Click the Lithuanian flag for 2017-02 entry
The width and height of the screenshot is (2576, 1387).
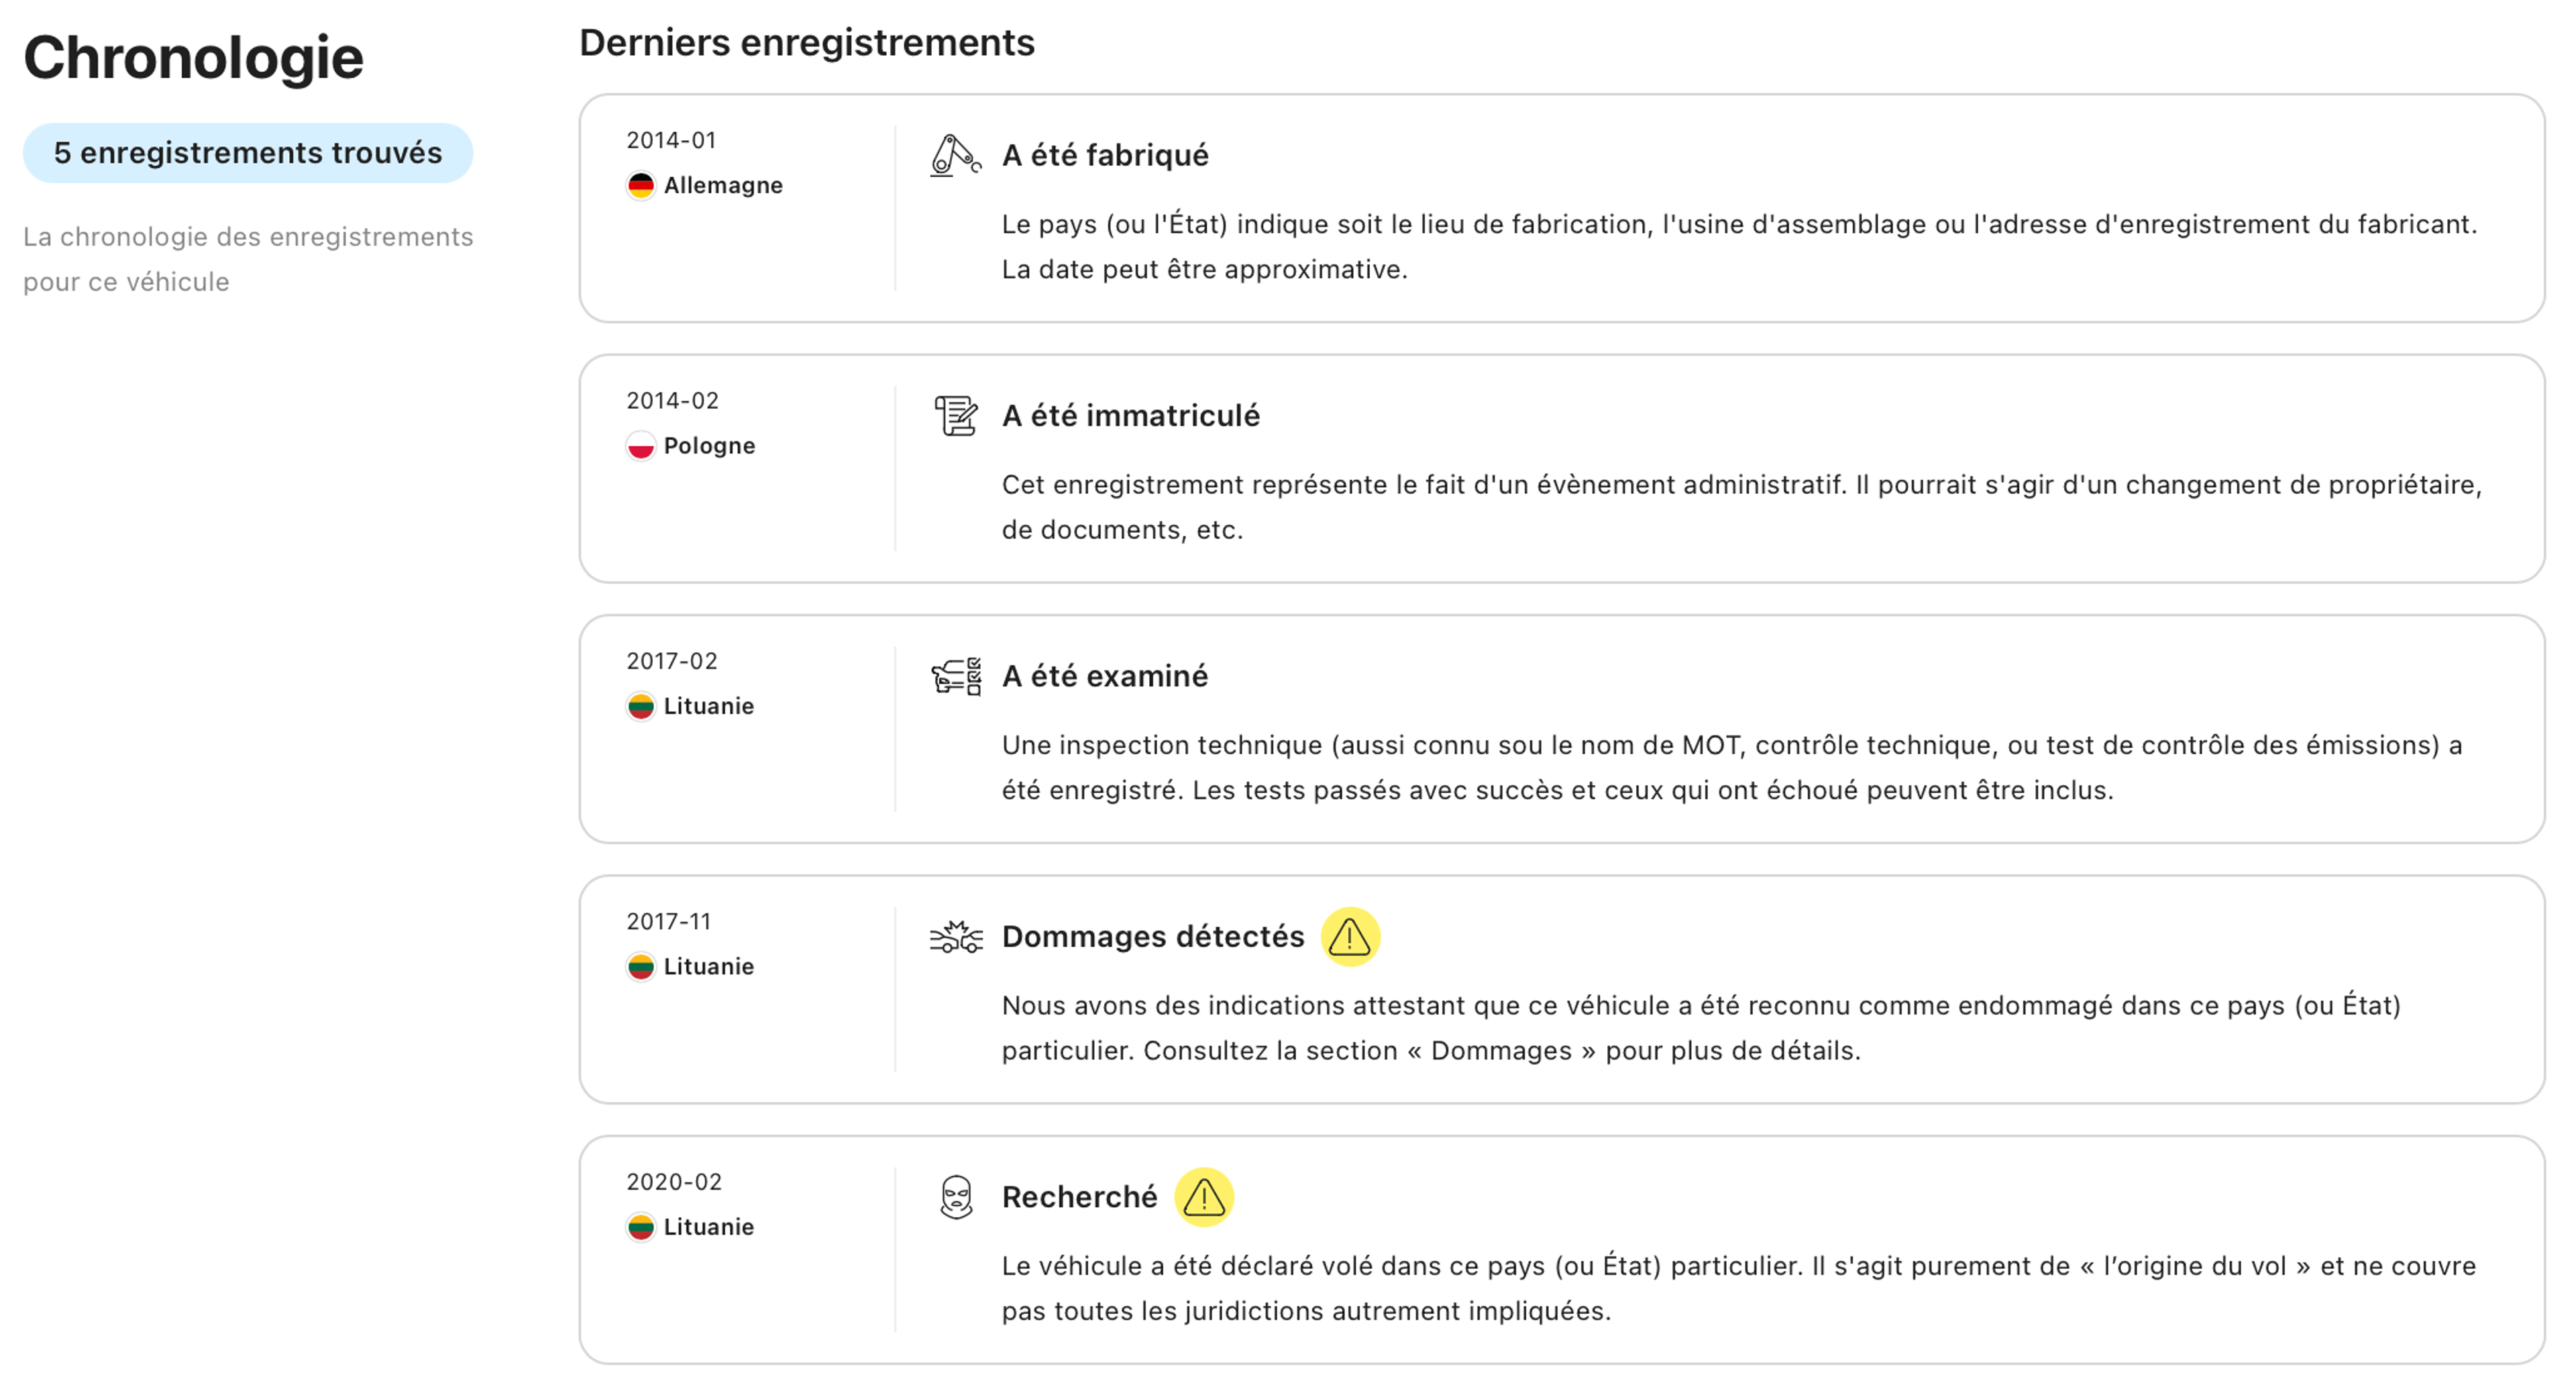640,706
